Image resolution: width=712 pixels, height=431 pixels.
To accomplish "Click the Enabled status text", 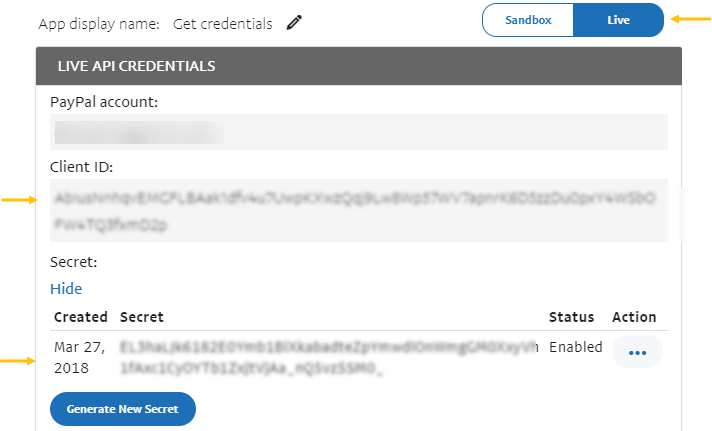I will pos(576,347).
